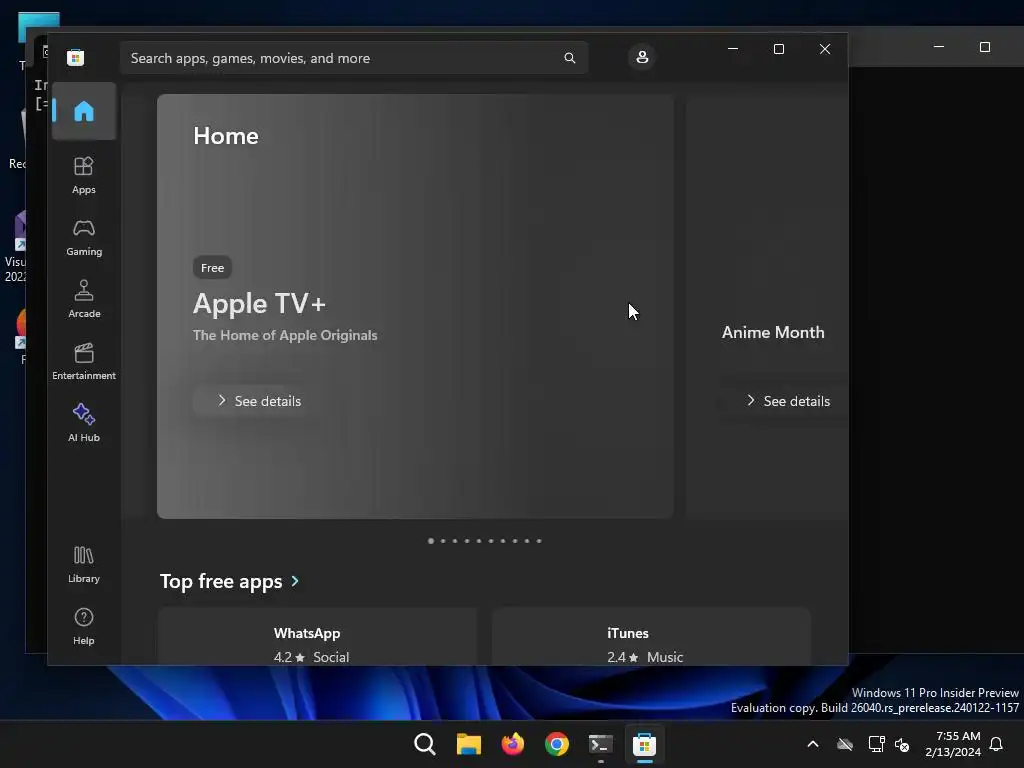Viewport: 1024px width, 768px height.
Task: Maximize the background terminal window
Action: point(985,47)
